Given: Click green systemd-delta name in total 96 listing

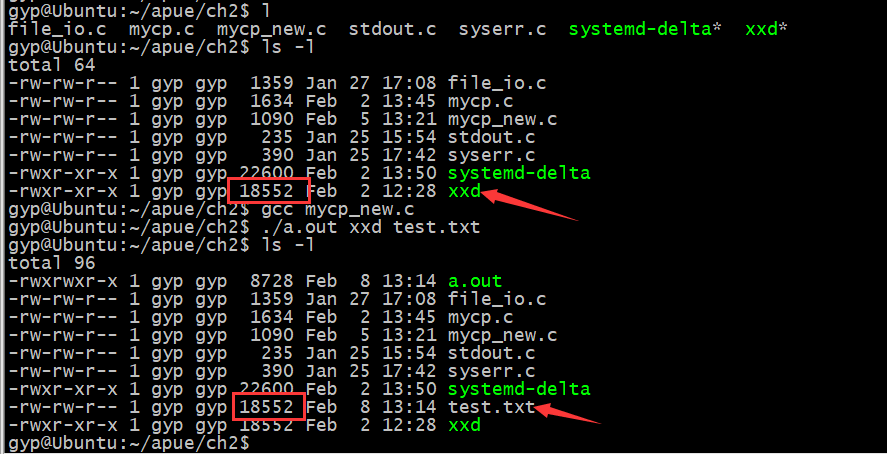Looking at the screenshot, I should point(519,389).
